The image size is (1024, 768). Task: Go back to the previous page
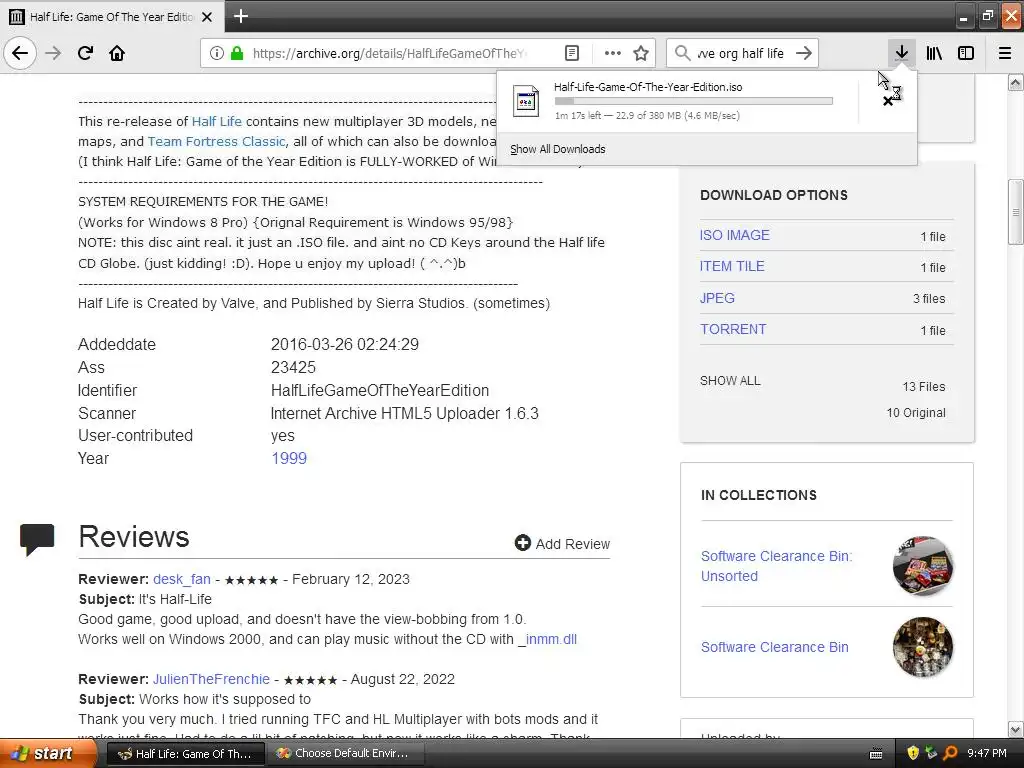20,53
